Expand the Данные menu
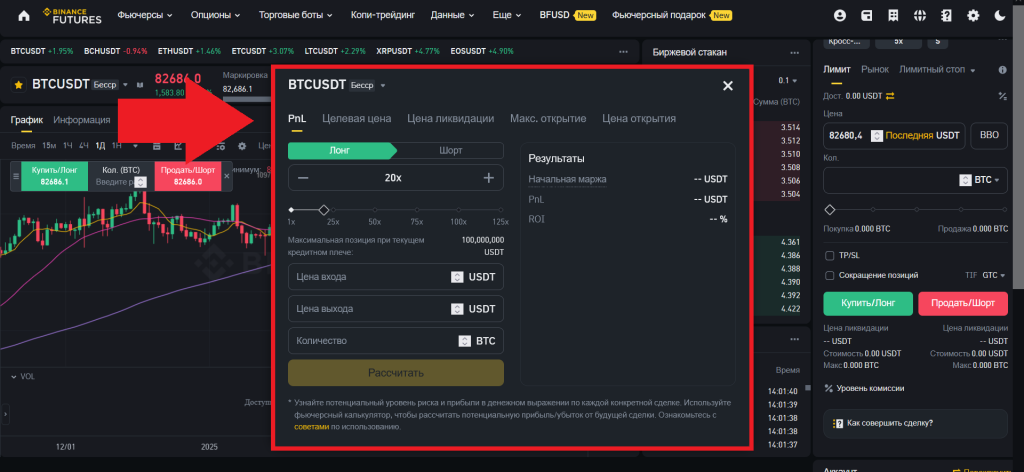The height and width of the screenshot is (472, 1024). coord(452,15)
